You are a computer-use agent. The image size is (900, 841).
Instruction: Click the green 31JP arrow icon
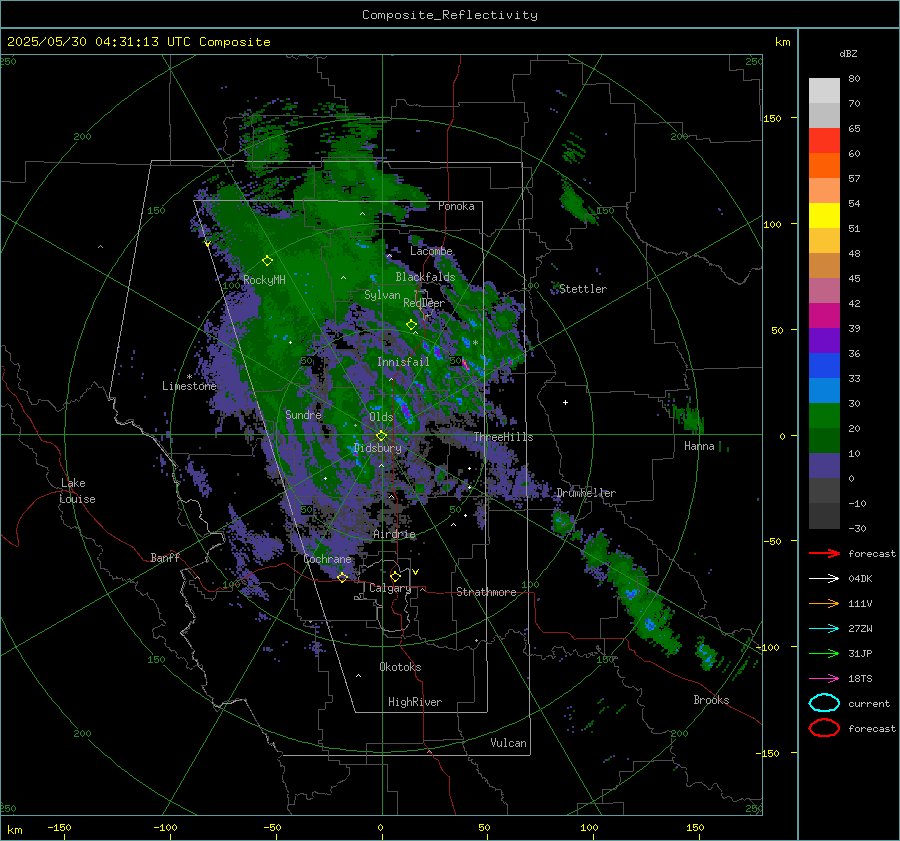[824, 653]
